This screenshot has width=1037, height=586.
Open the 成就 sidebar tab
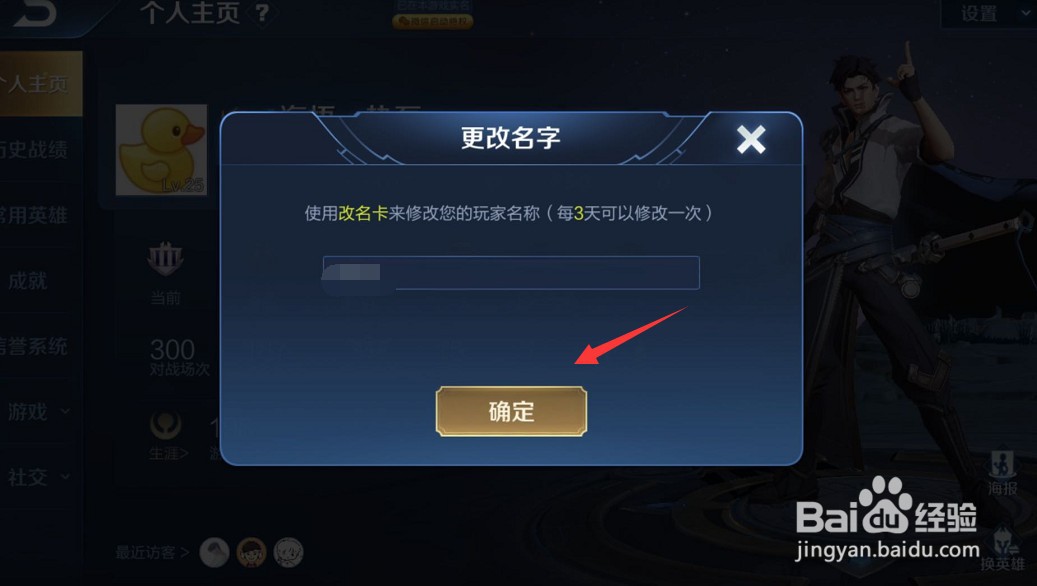28,280
